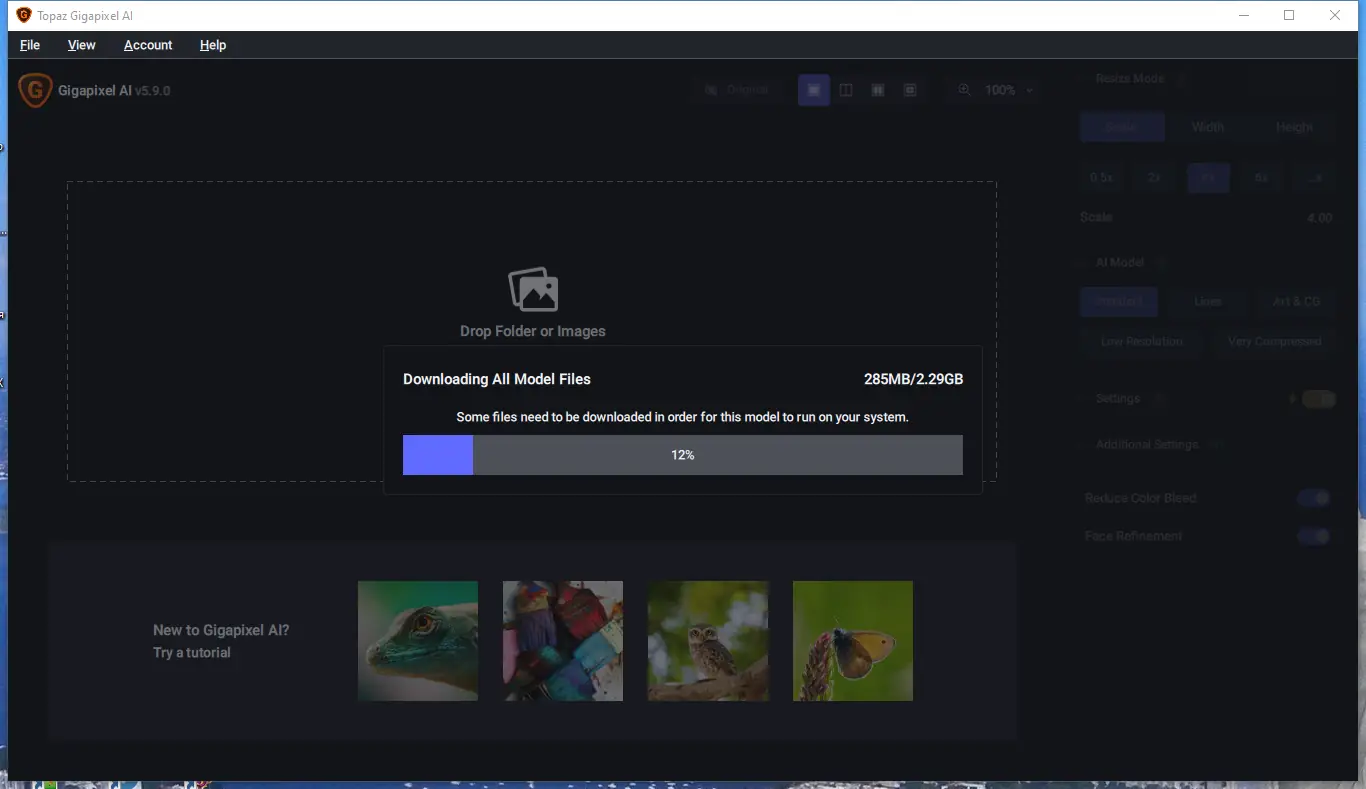Select the Width resize mode tab

pyautogui.click(x=1208, y=127)
